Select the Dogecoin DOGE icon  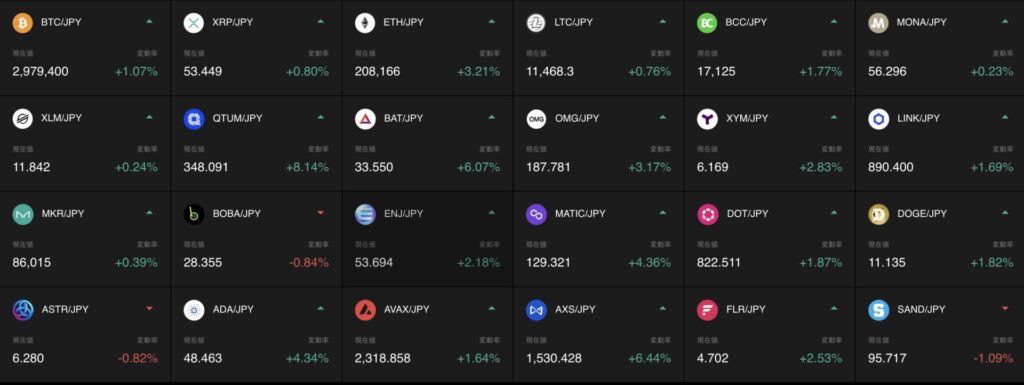tap(878, 214)
